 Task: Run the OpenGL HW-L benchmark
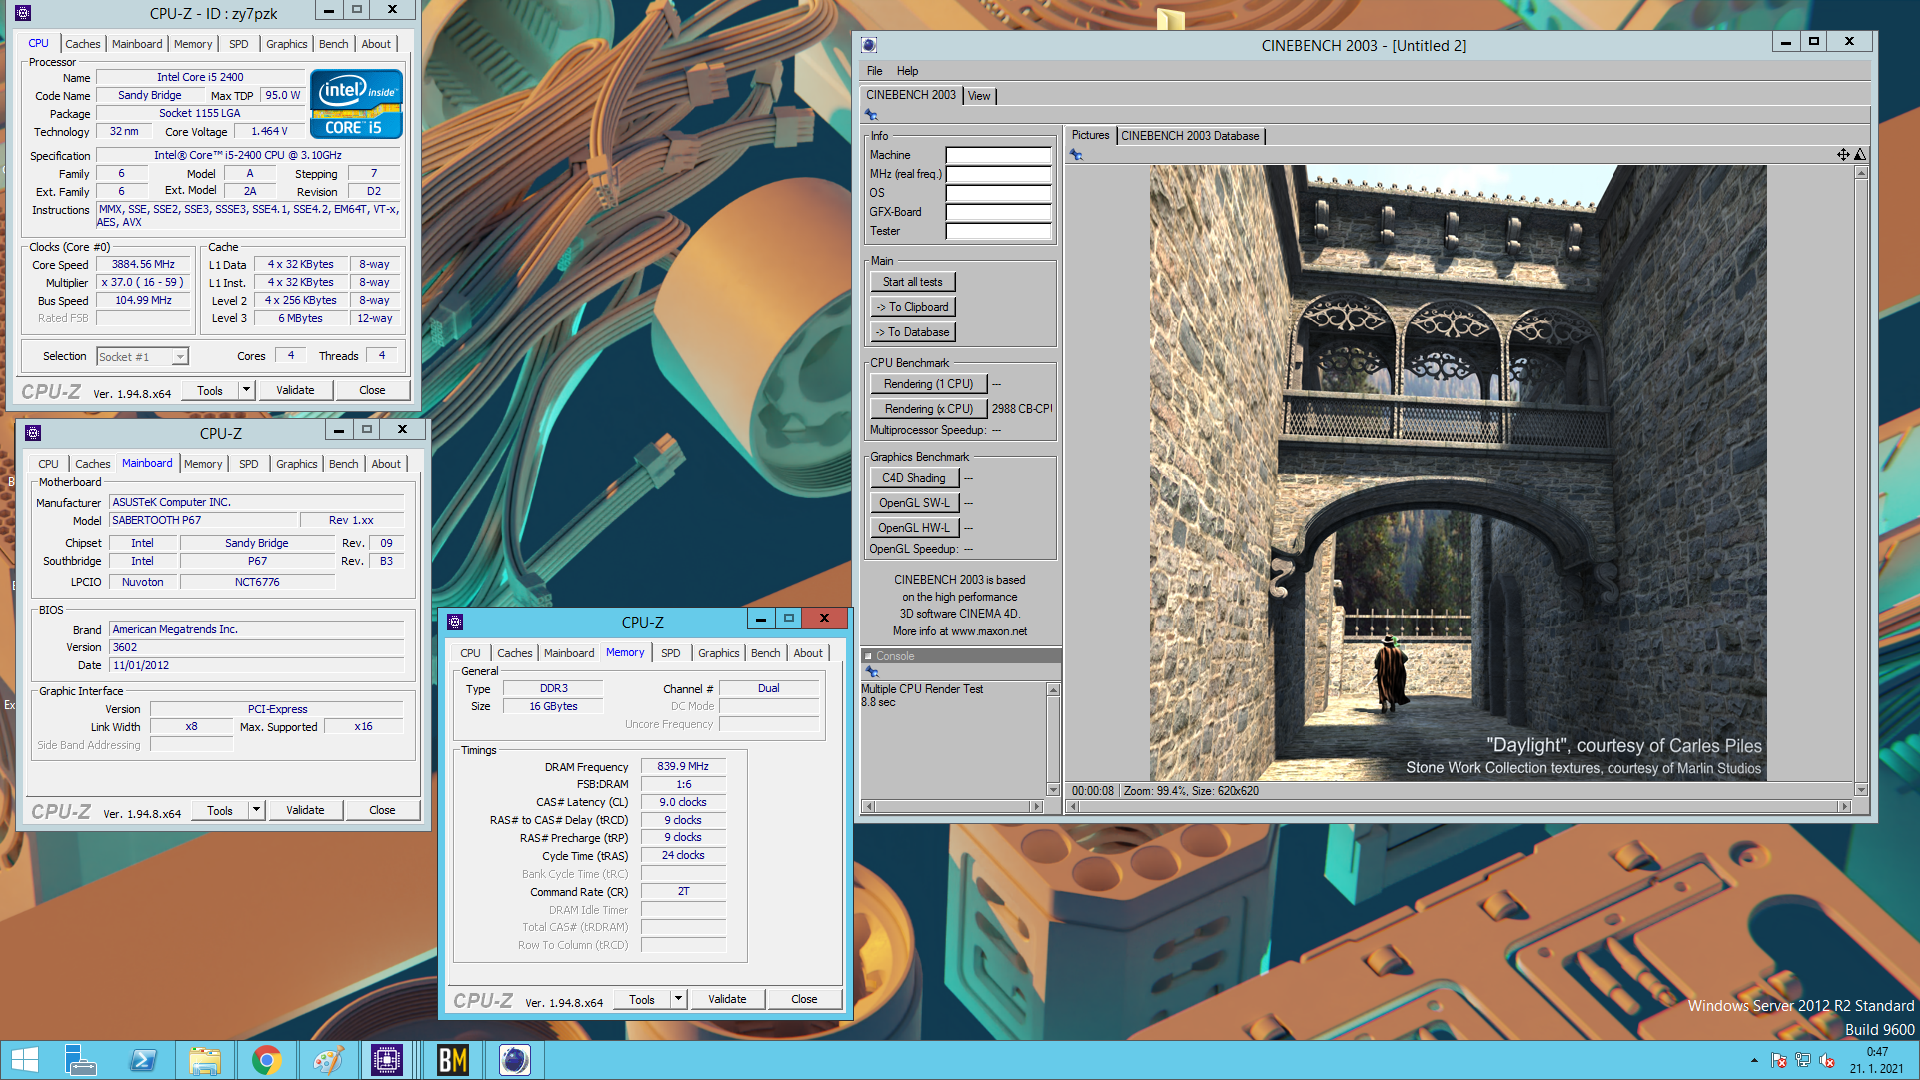[914, 528]
